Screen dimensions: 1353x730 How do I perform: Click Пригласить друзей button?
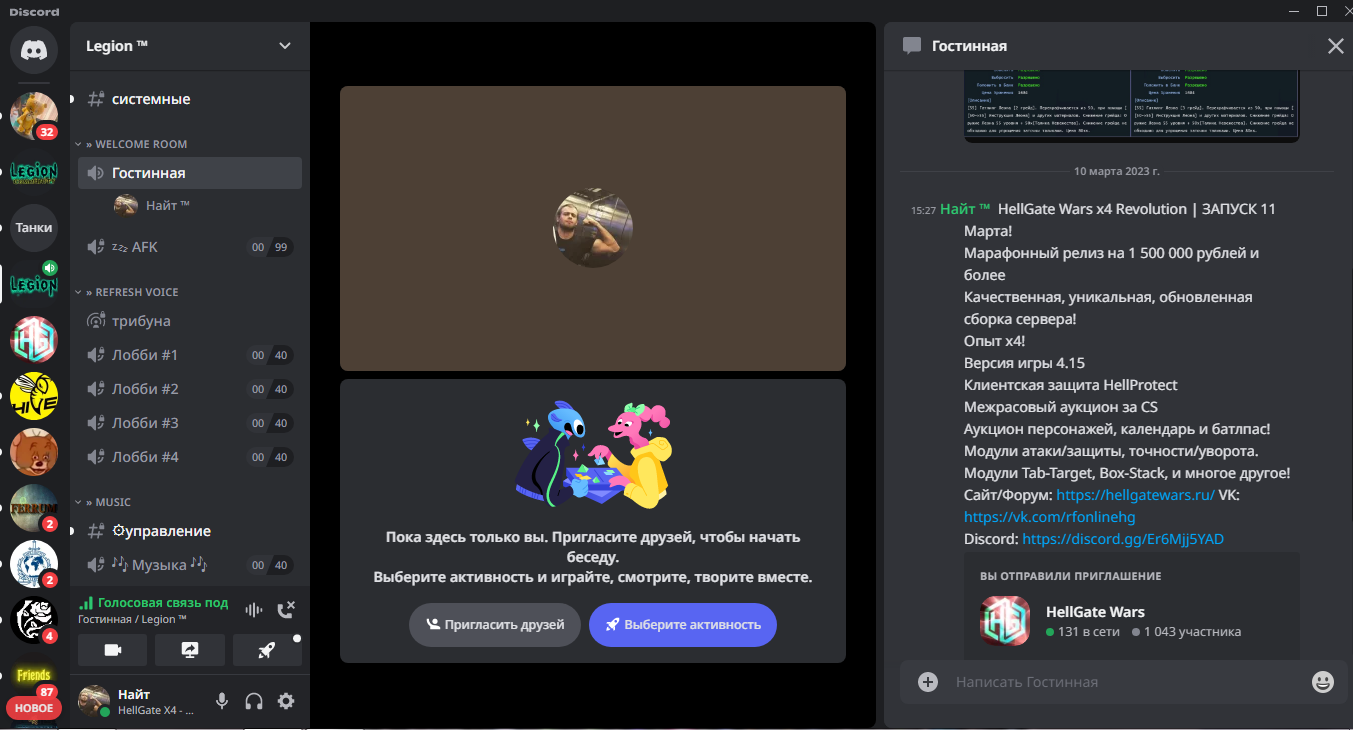[x=494, y=625]
